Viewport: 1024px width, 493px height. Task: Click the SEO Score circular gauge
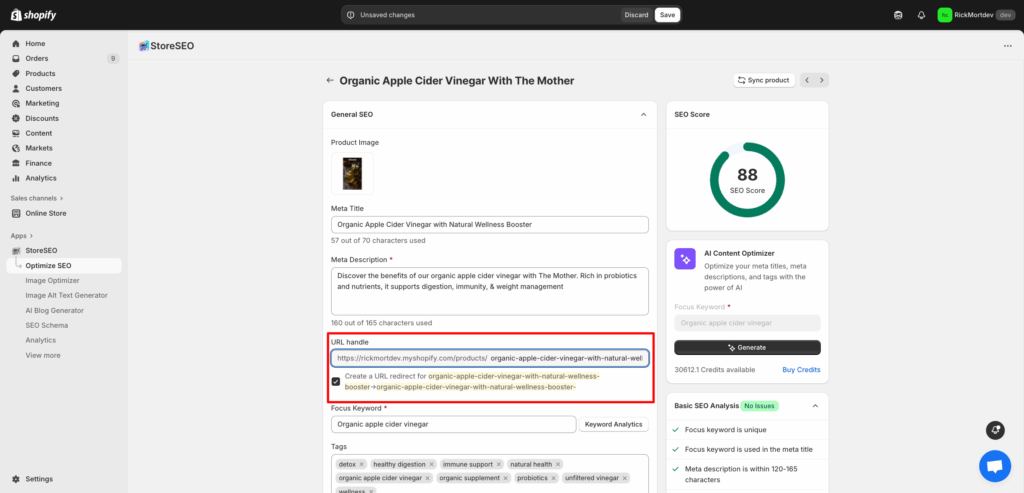pyautogui.click(x=747, y=179)
